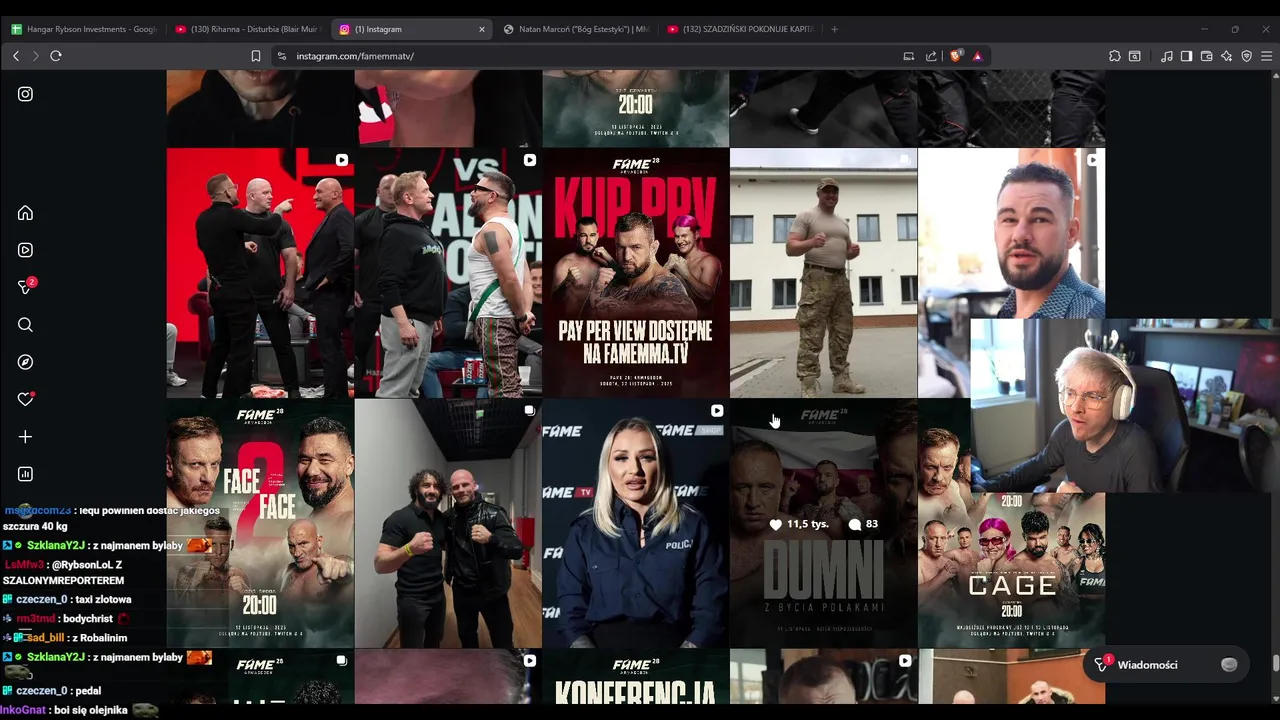Open the Explore compass icon
The width and height of the screenshot is (1280, 720).
coord(25,362)
